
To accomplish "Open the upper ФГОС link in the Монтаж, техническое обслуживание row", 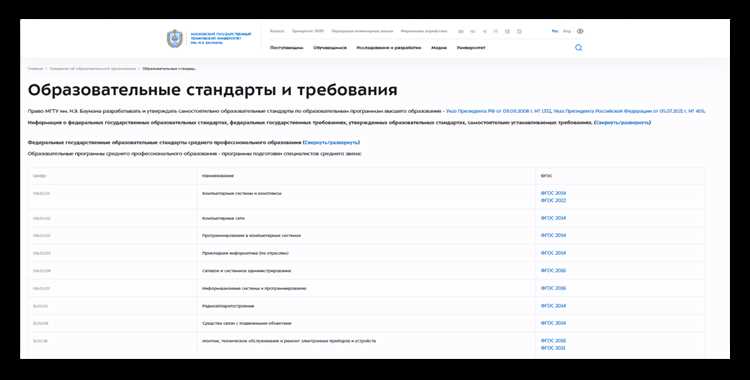I will [553, 341].
